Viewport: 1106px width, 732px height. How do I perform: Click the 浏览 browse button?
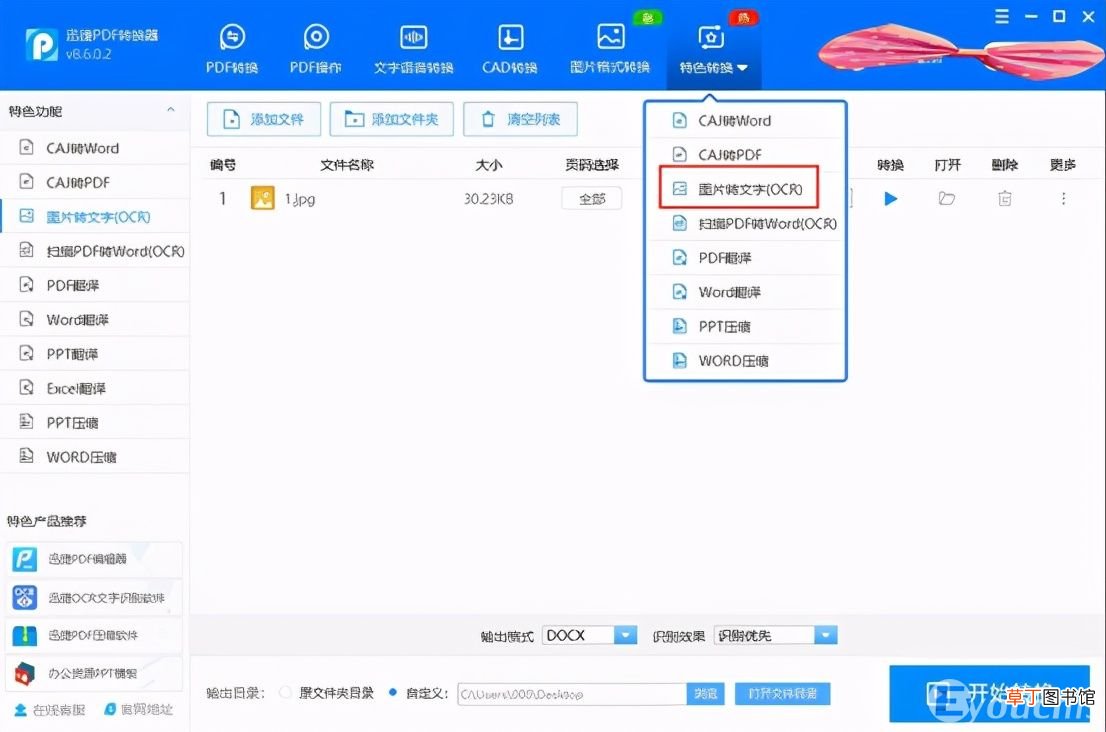[705, 694]
